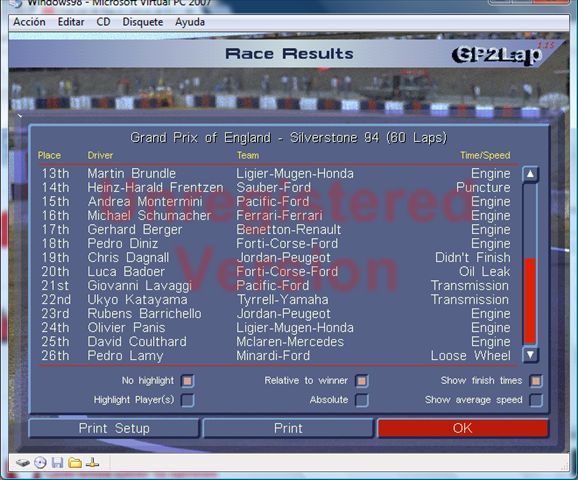Click the CD drive status icon
The height and width of the screenshot is (480, 578).
pyautogui.click(x=40, y=462)
